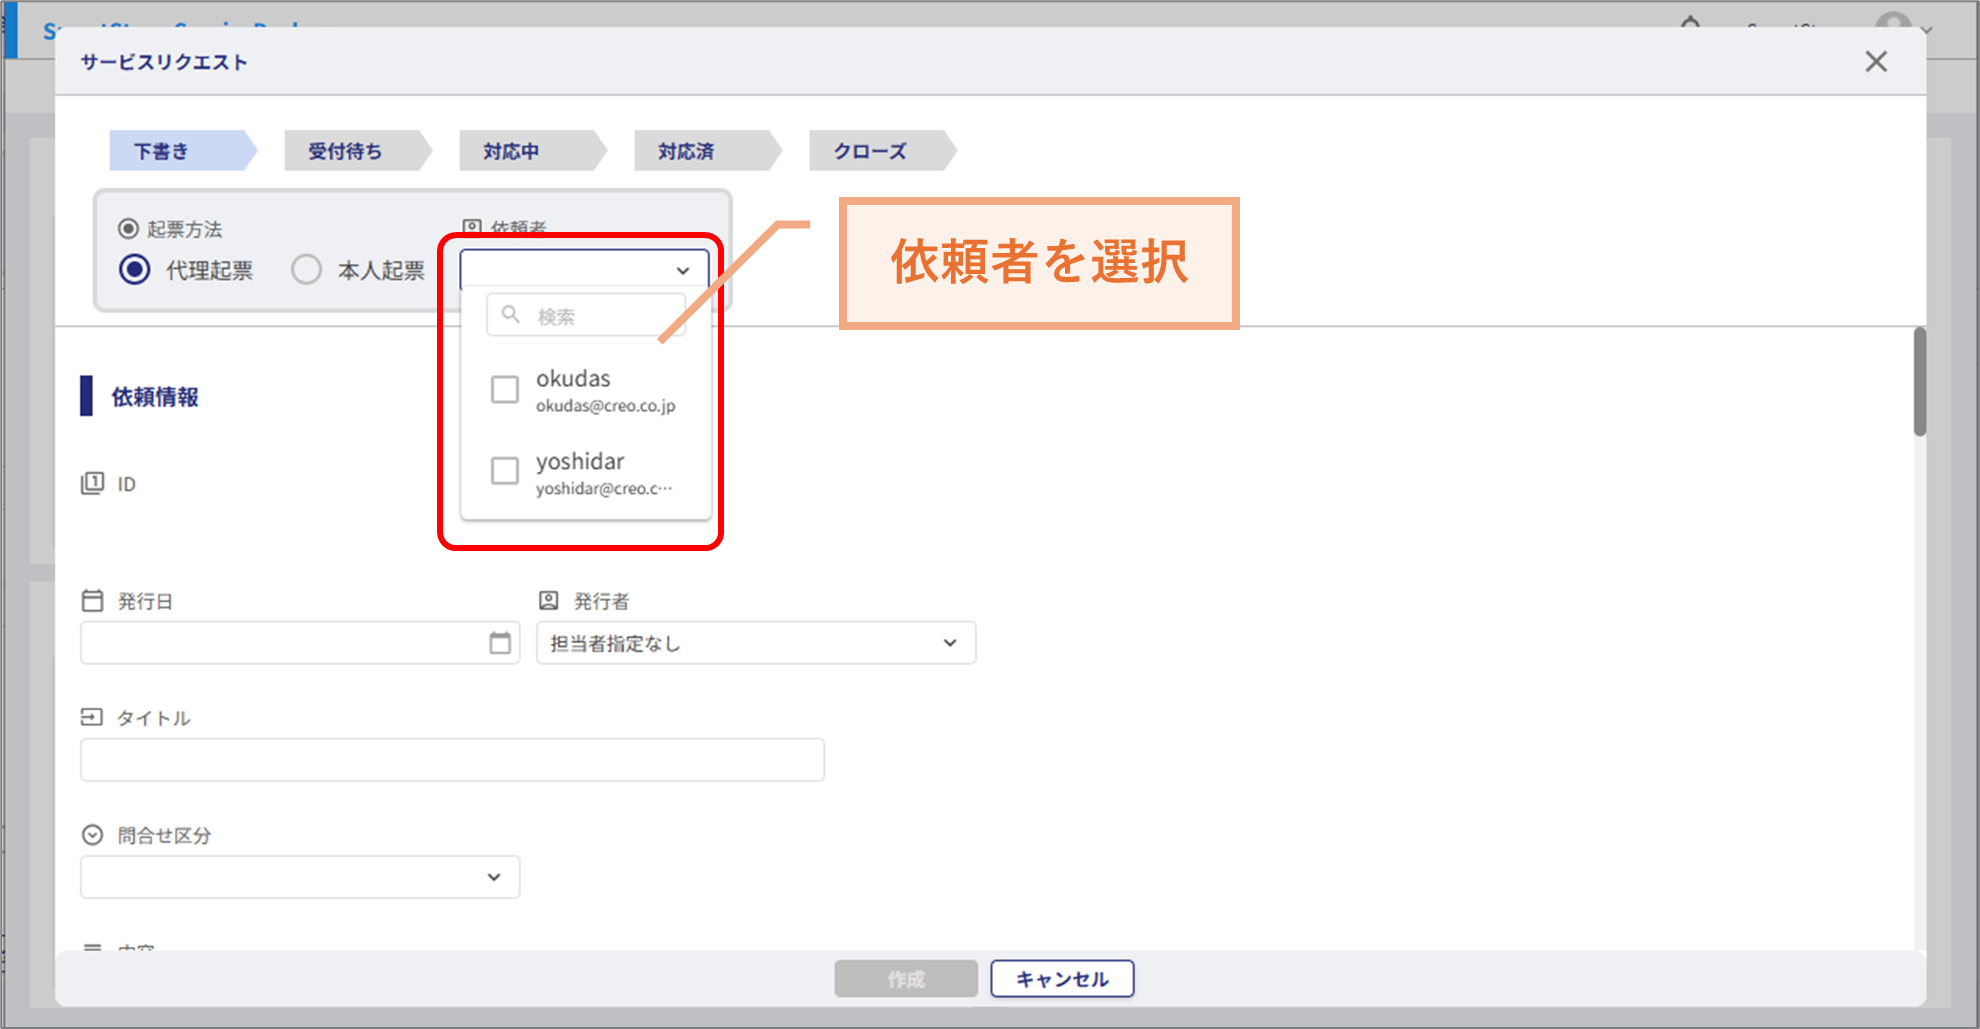Select the 代理起票 radio button

click(x=135, y=270)
